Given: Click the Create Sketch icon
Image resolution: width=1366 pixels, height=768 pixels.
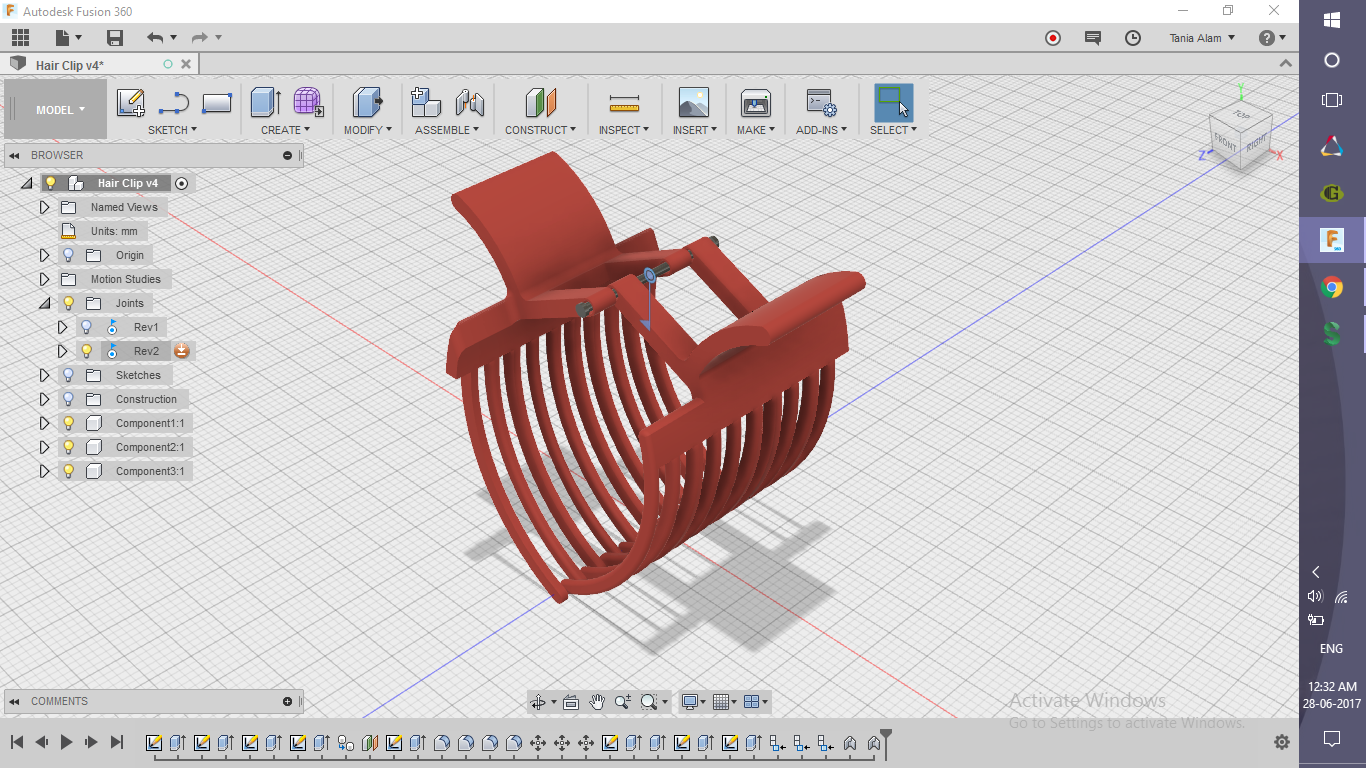Looking at the screenshot, I should coord(131,103).
